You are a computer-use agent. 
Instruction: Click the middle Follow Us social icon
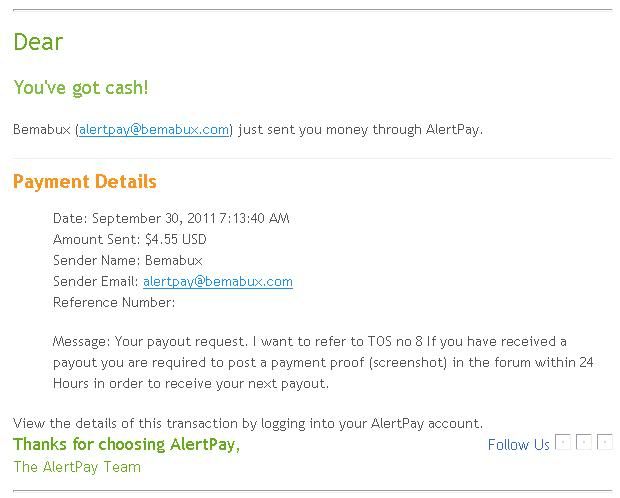click(x=584, y=442)
